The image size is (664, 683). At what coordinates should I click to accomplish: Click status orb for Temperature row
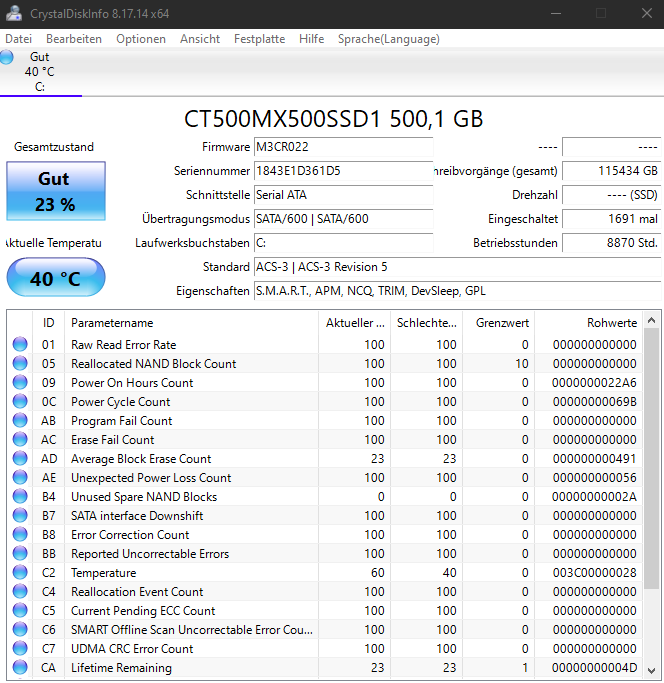point(20,572)
